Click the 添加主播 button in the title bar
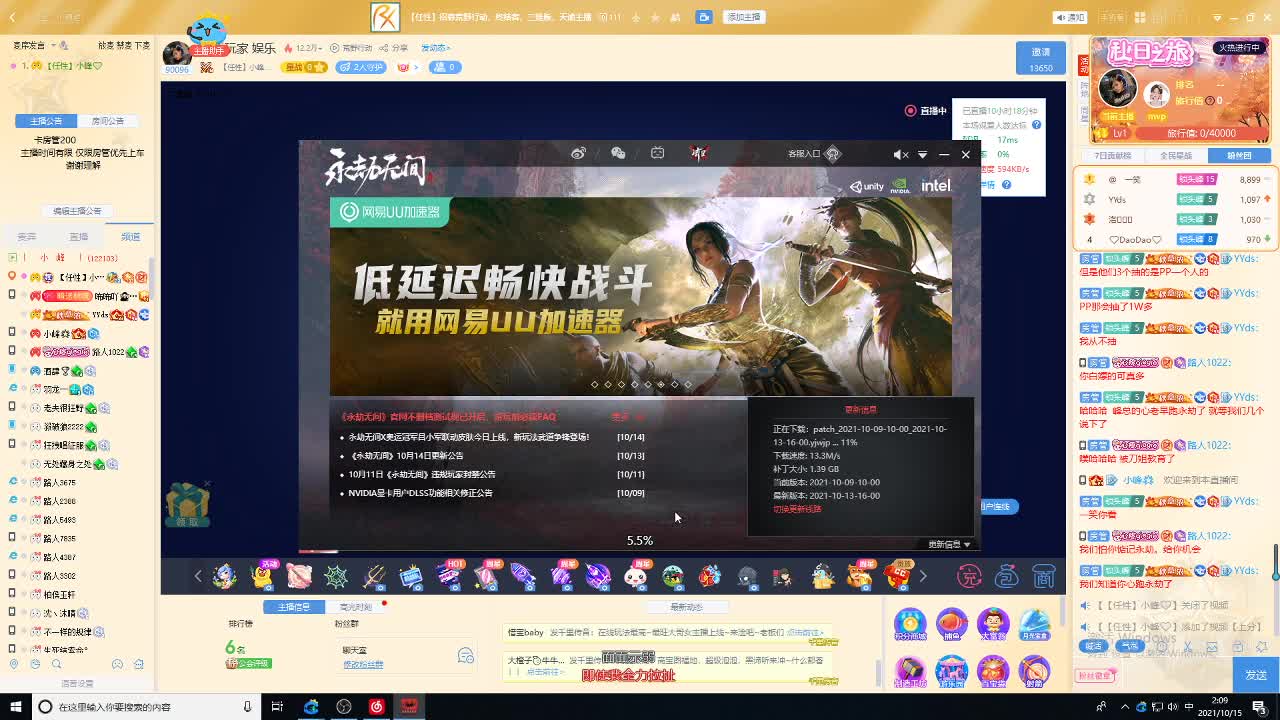This screenshot has width=1280, height=720. (x=744, y=17)
